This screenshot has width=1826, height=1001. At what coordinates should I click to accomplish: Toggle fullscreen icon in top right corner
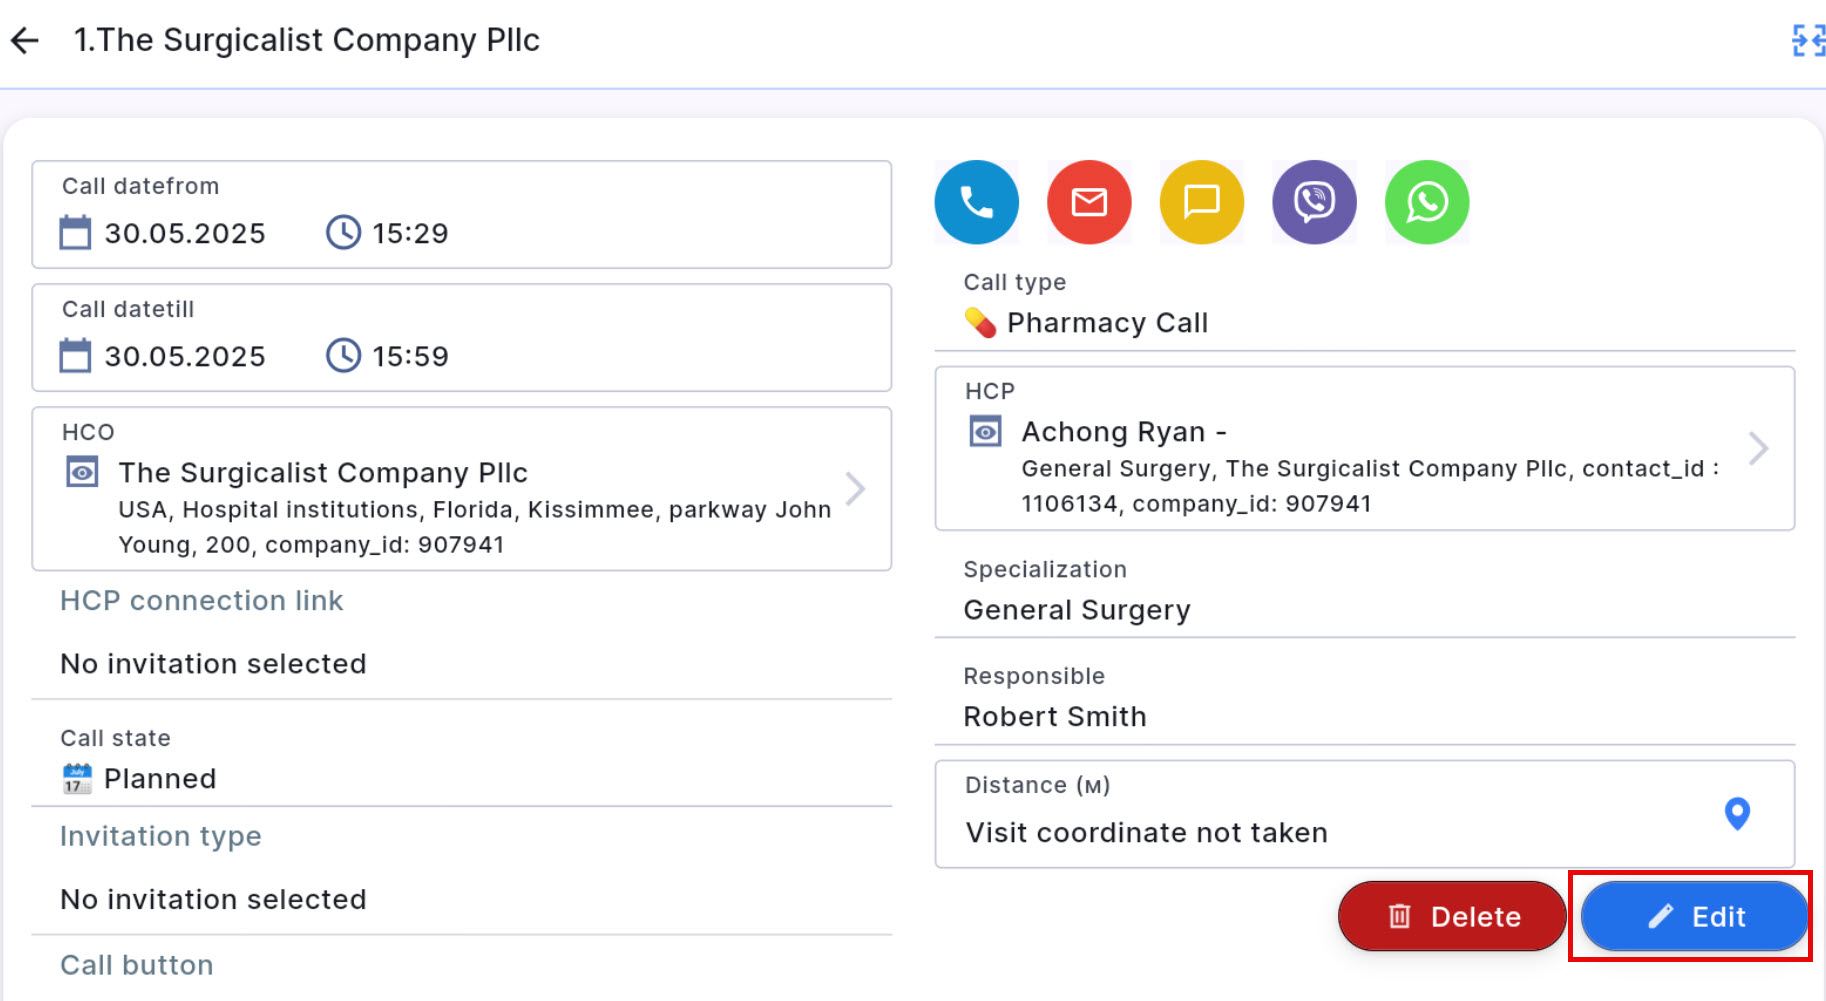(1807, 41)
